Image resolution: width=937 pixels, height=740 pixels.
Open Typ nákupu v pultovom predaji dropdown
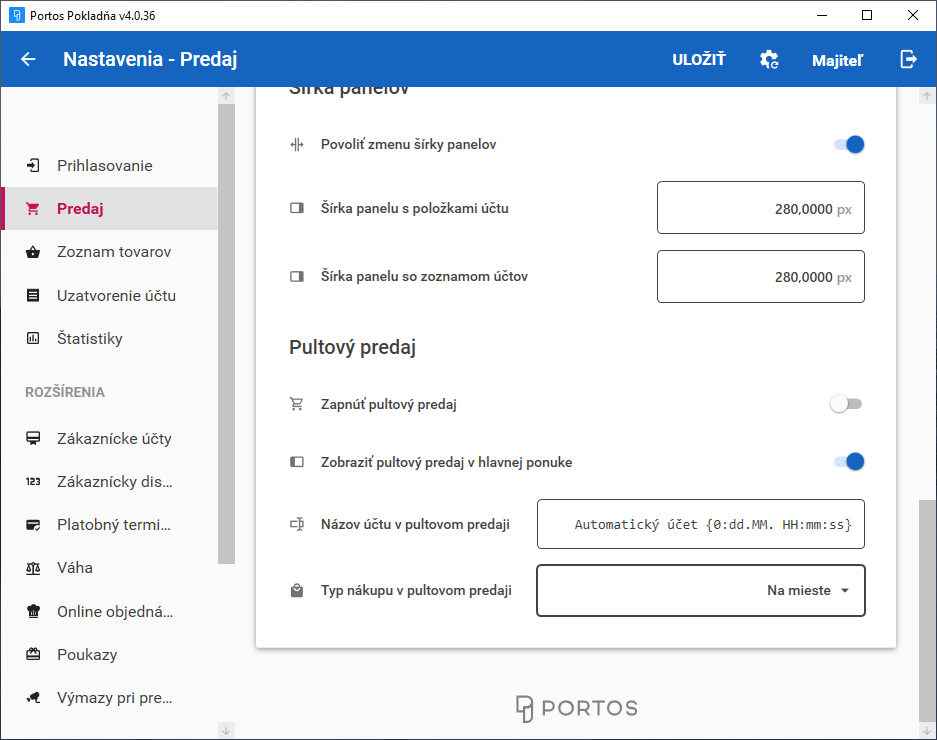(700, 590)
